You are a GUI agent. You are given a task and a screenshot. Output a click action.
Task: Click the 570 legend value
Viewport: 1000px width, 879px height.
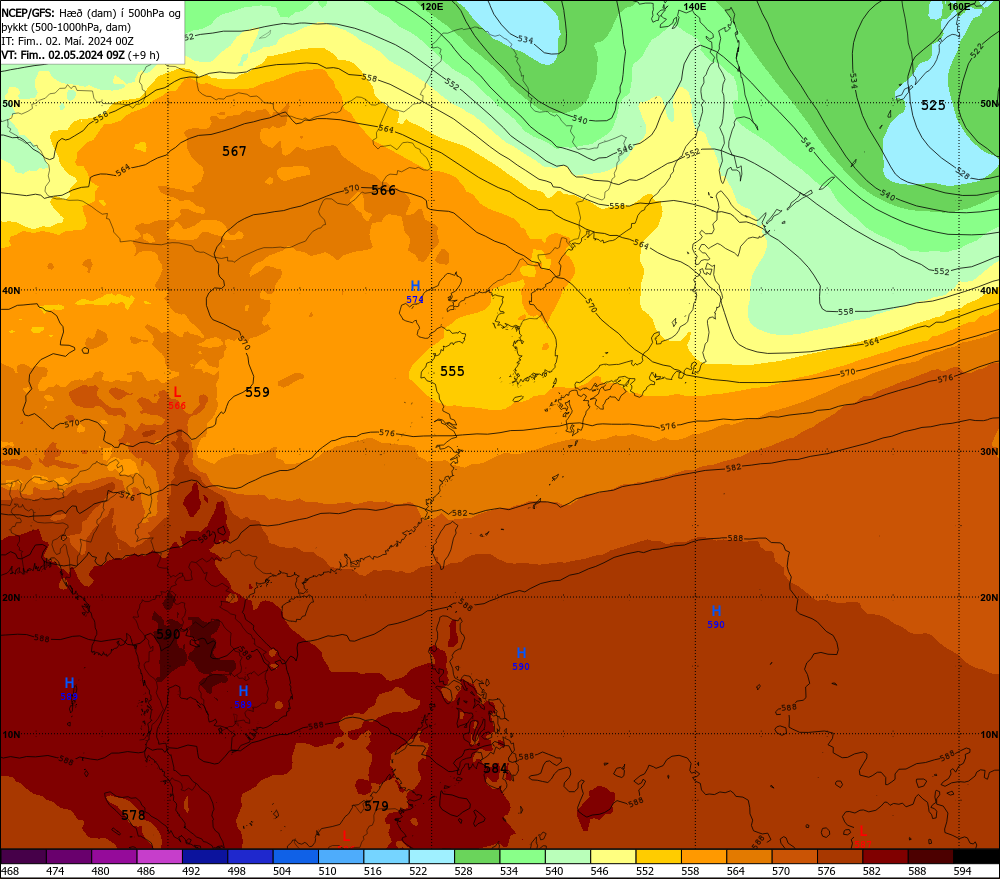coord(781,871)
